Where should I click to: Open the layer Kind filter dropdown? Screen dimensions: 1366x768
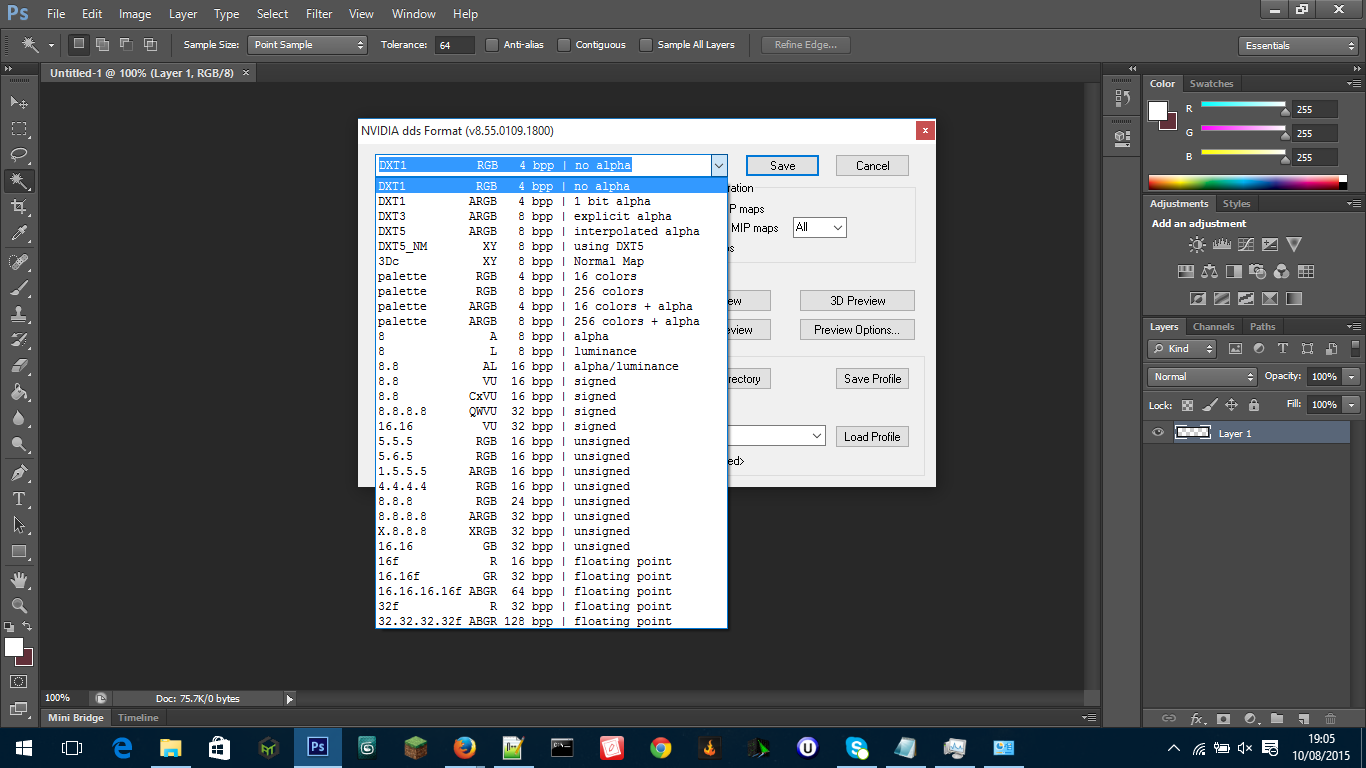(1182, 349)
